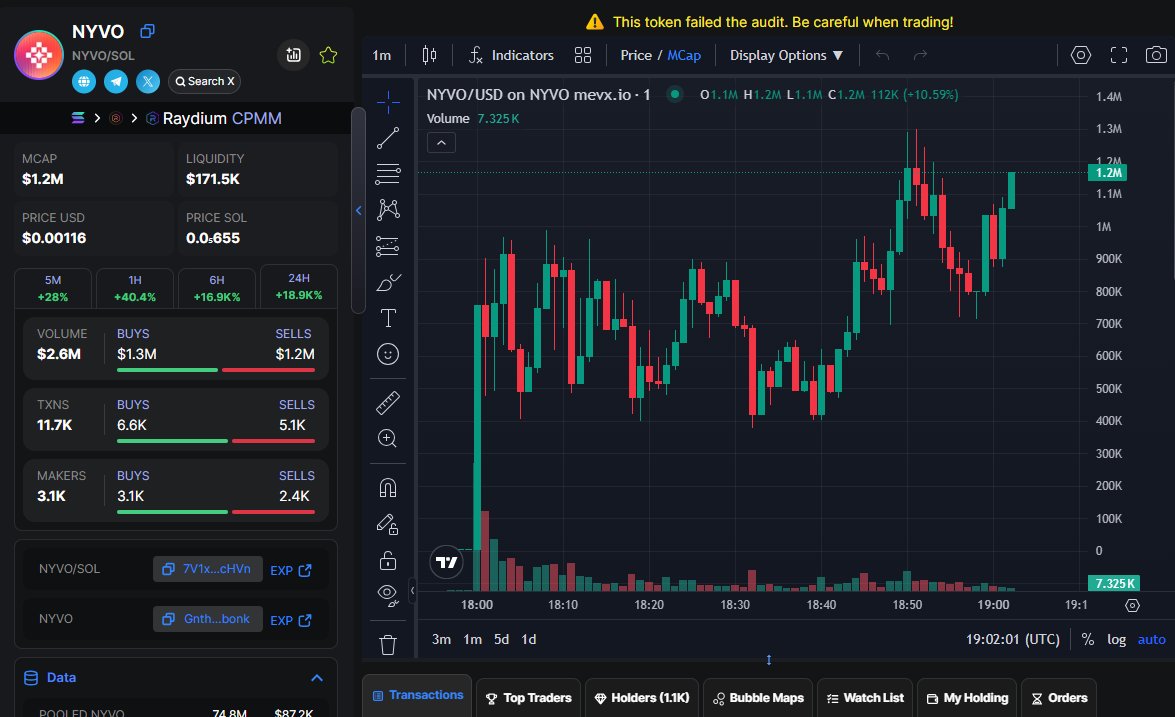Click the Search X button

205,81
